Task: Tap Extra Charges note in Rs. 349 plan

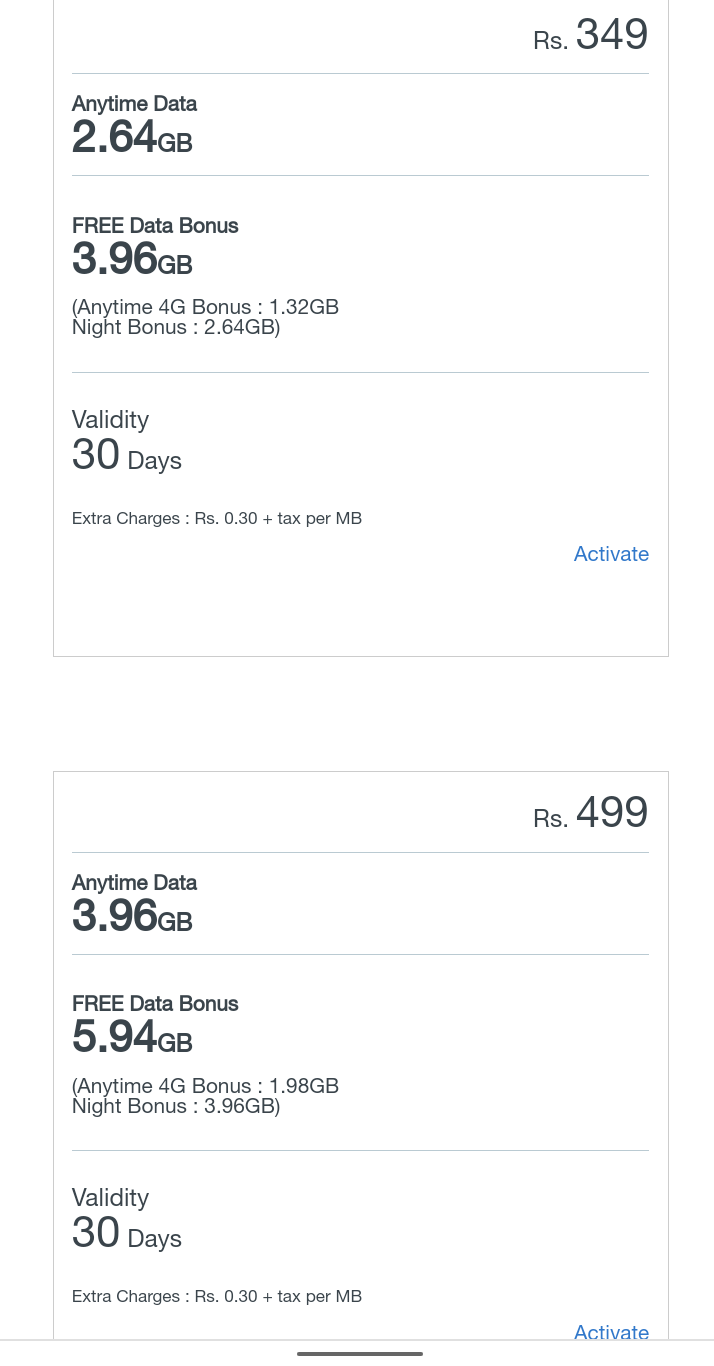Action: coord(217,519)
